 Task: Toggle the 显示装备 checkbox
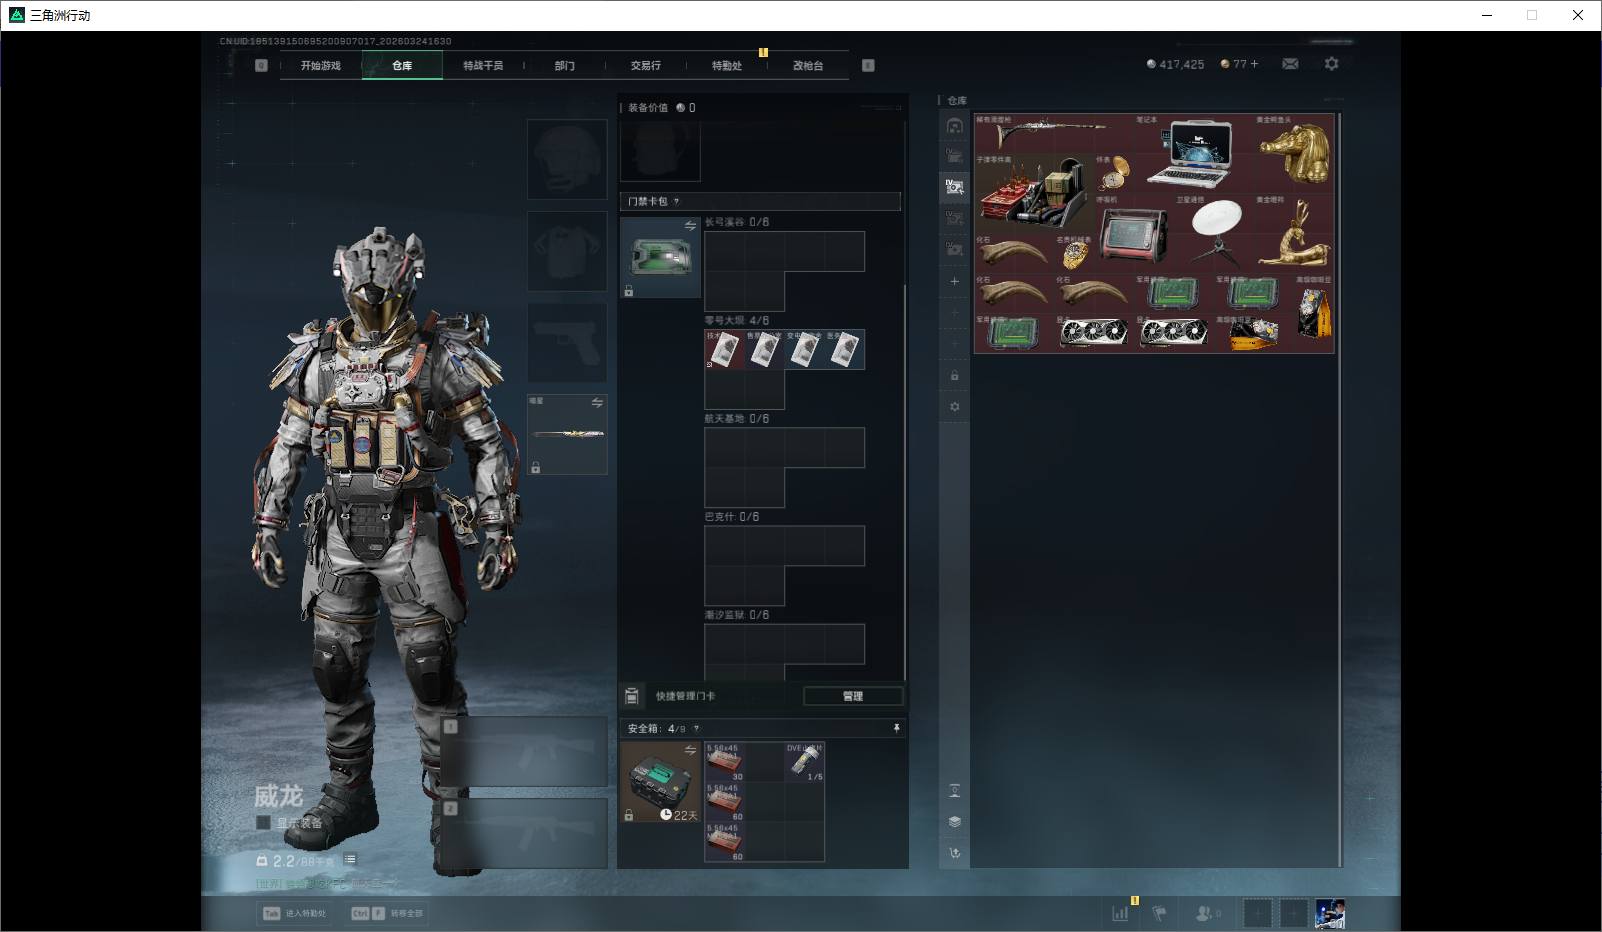264,822
